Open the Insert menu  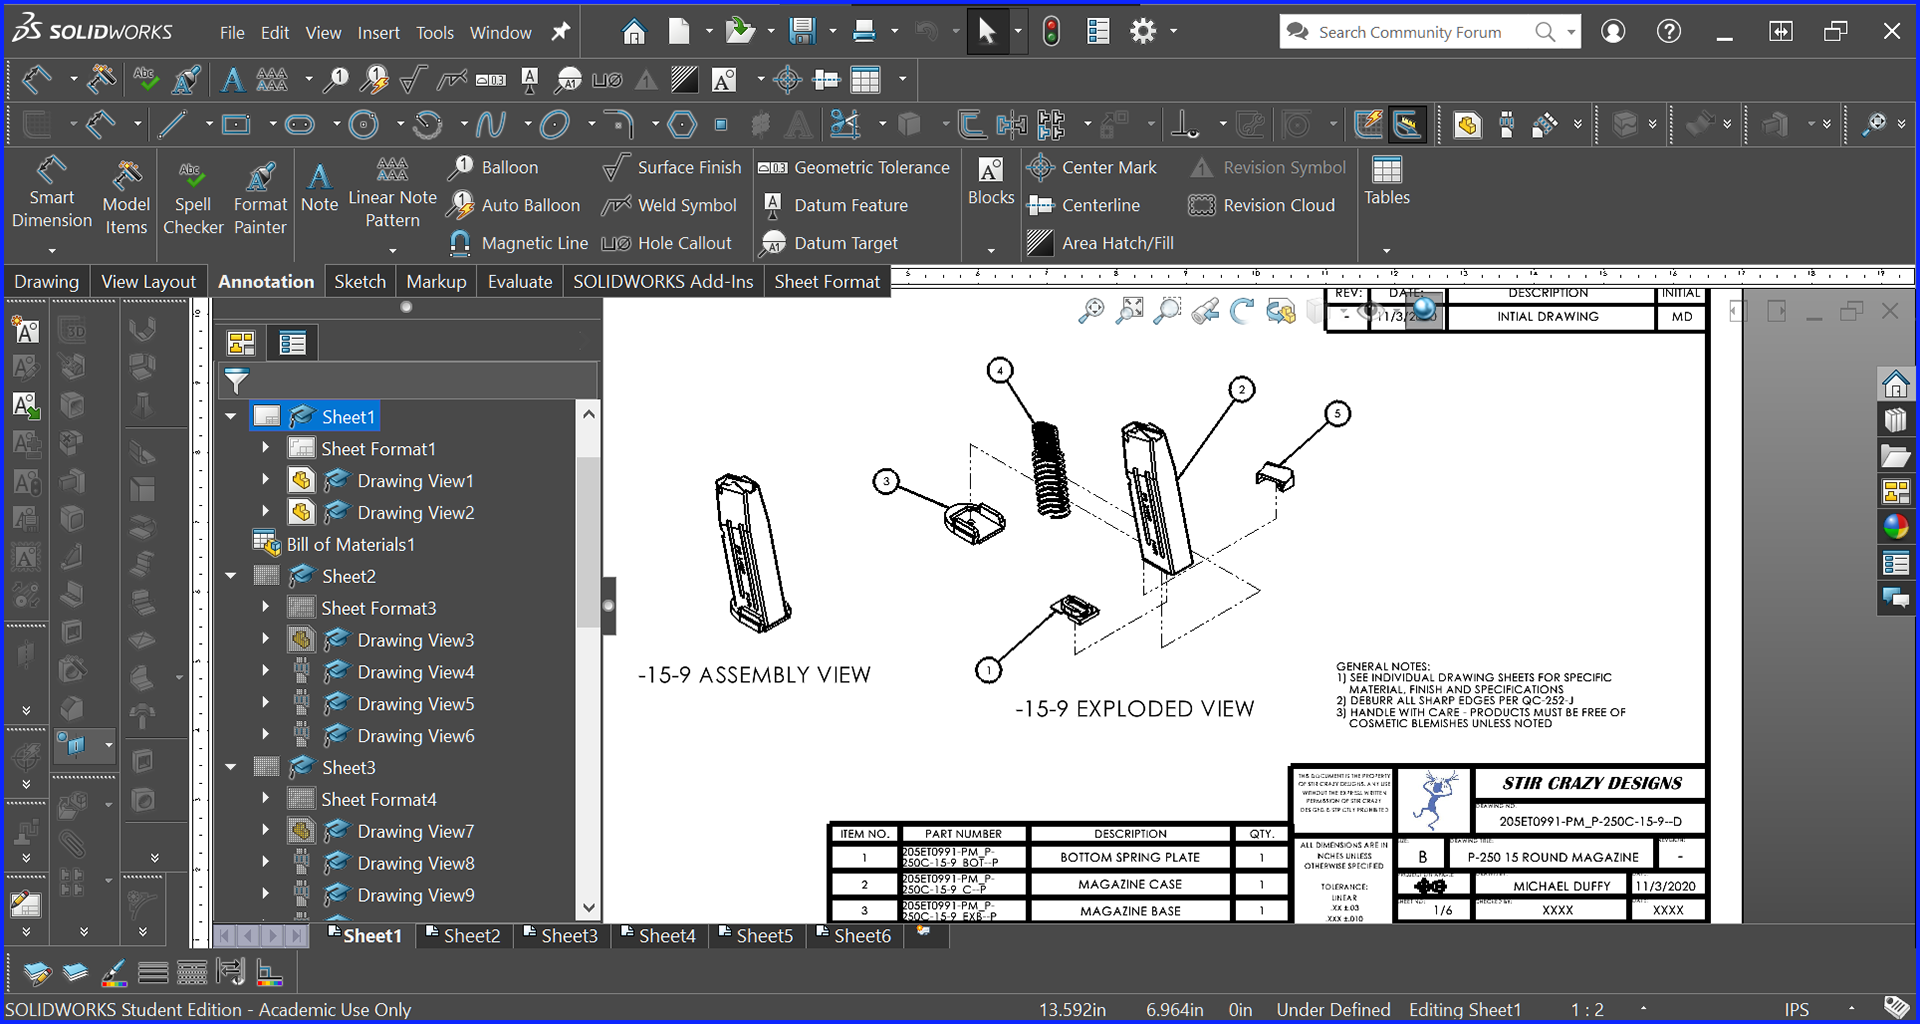[x=378, y=32]
